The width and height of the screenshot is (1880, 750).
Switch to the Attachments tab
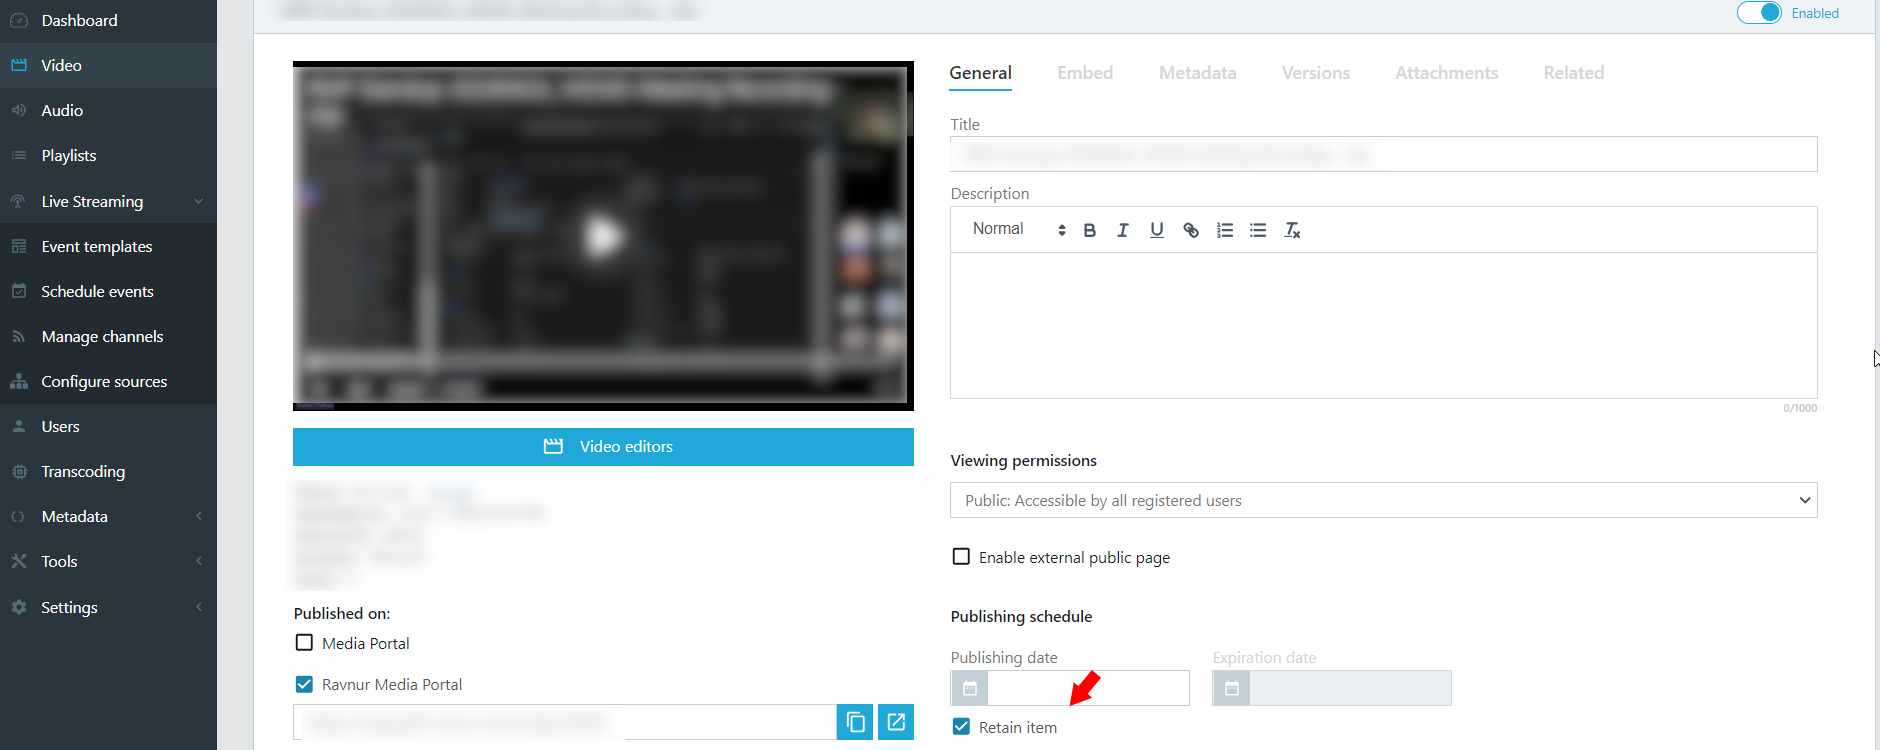tap(1446, 73)
